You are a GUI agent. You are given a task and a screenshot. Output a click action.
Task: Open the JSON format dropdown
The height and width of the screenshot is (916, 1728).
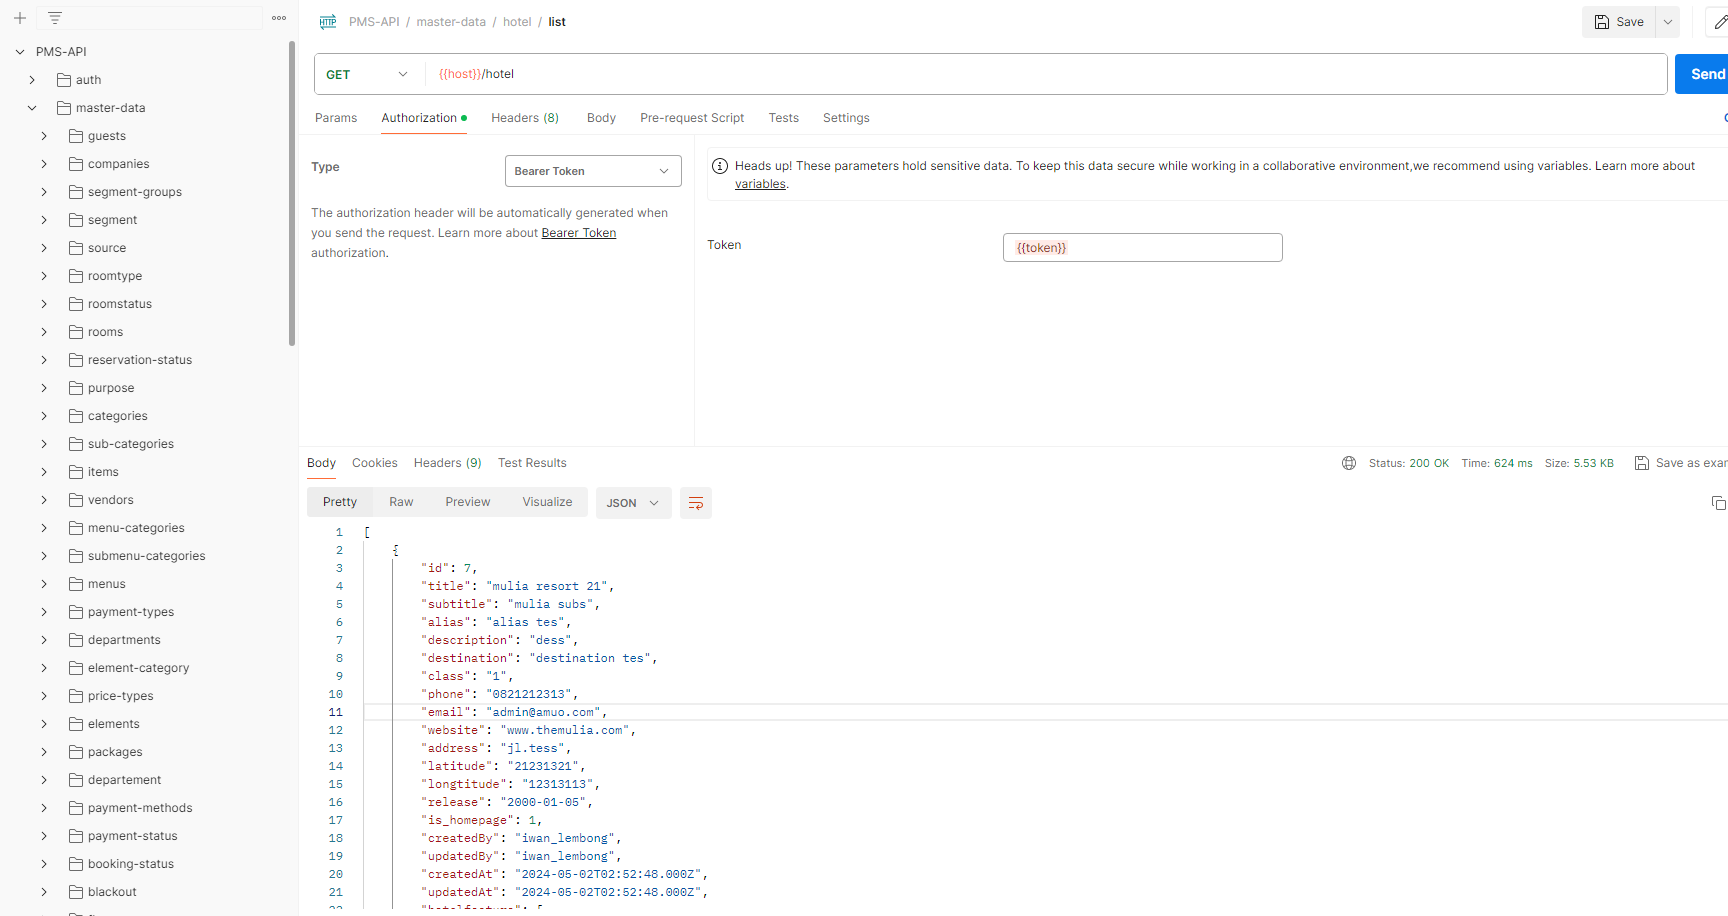click(x=633, y=503)
